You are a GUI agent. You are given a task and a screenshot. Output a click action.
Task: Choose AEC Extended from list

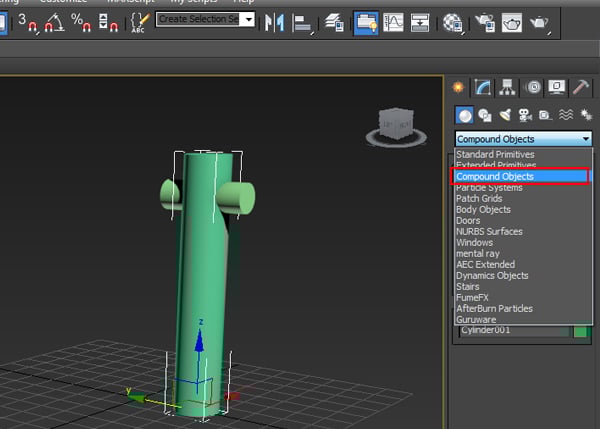coord(523,264)
